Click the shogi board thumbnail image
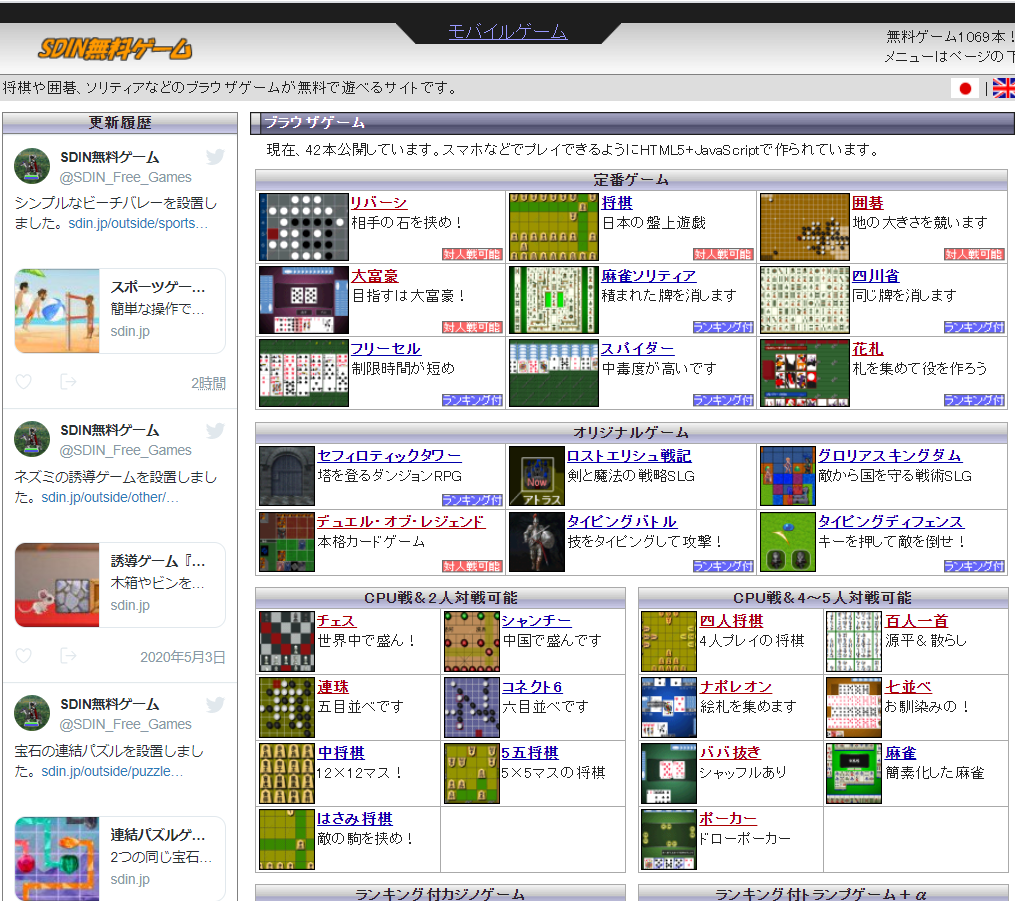 click(x=553, y=227)
